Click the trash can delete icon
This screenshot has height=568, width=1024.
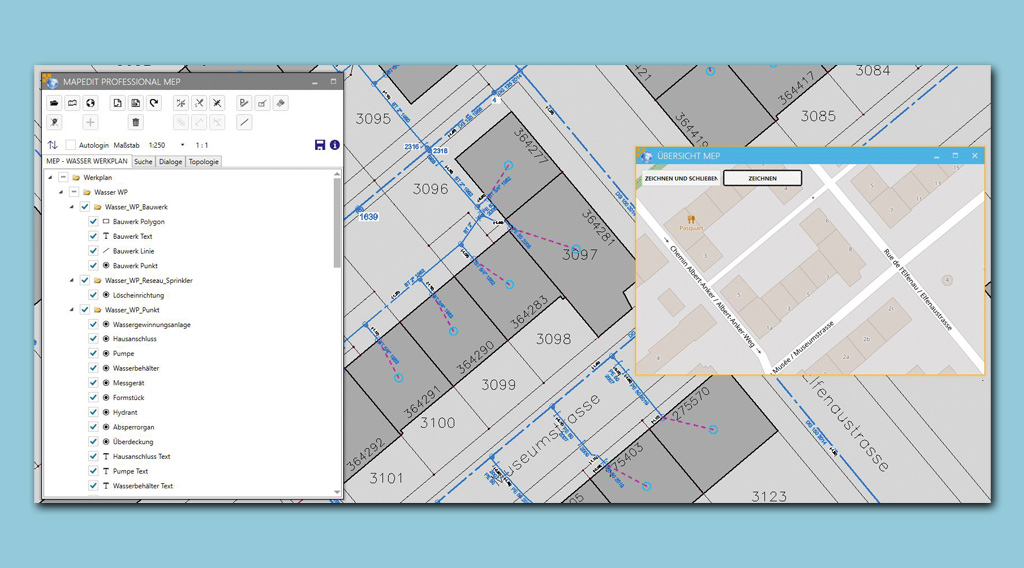coord(136,123)
